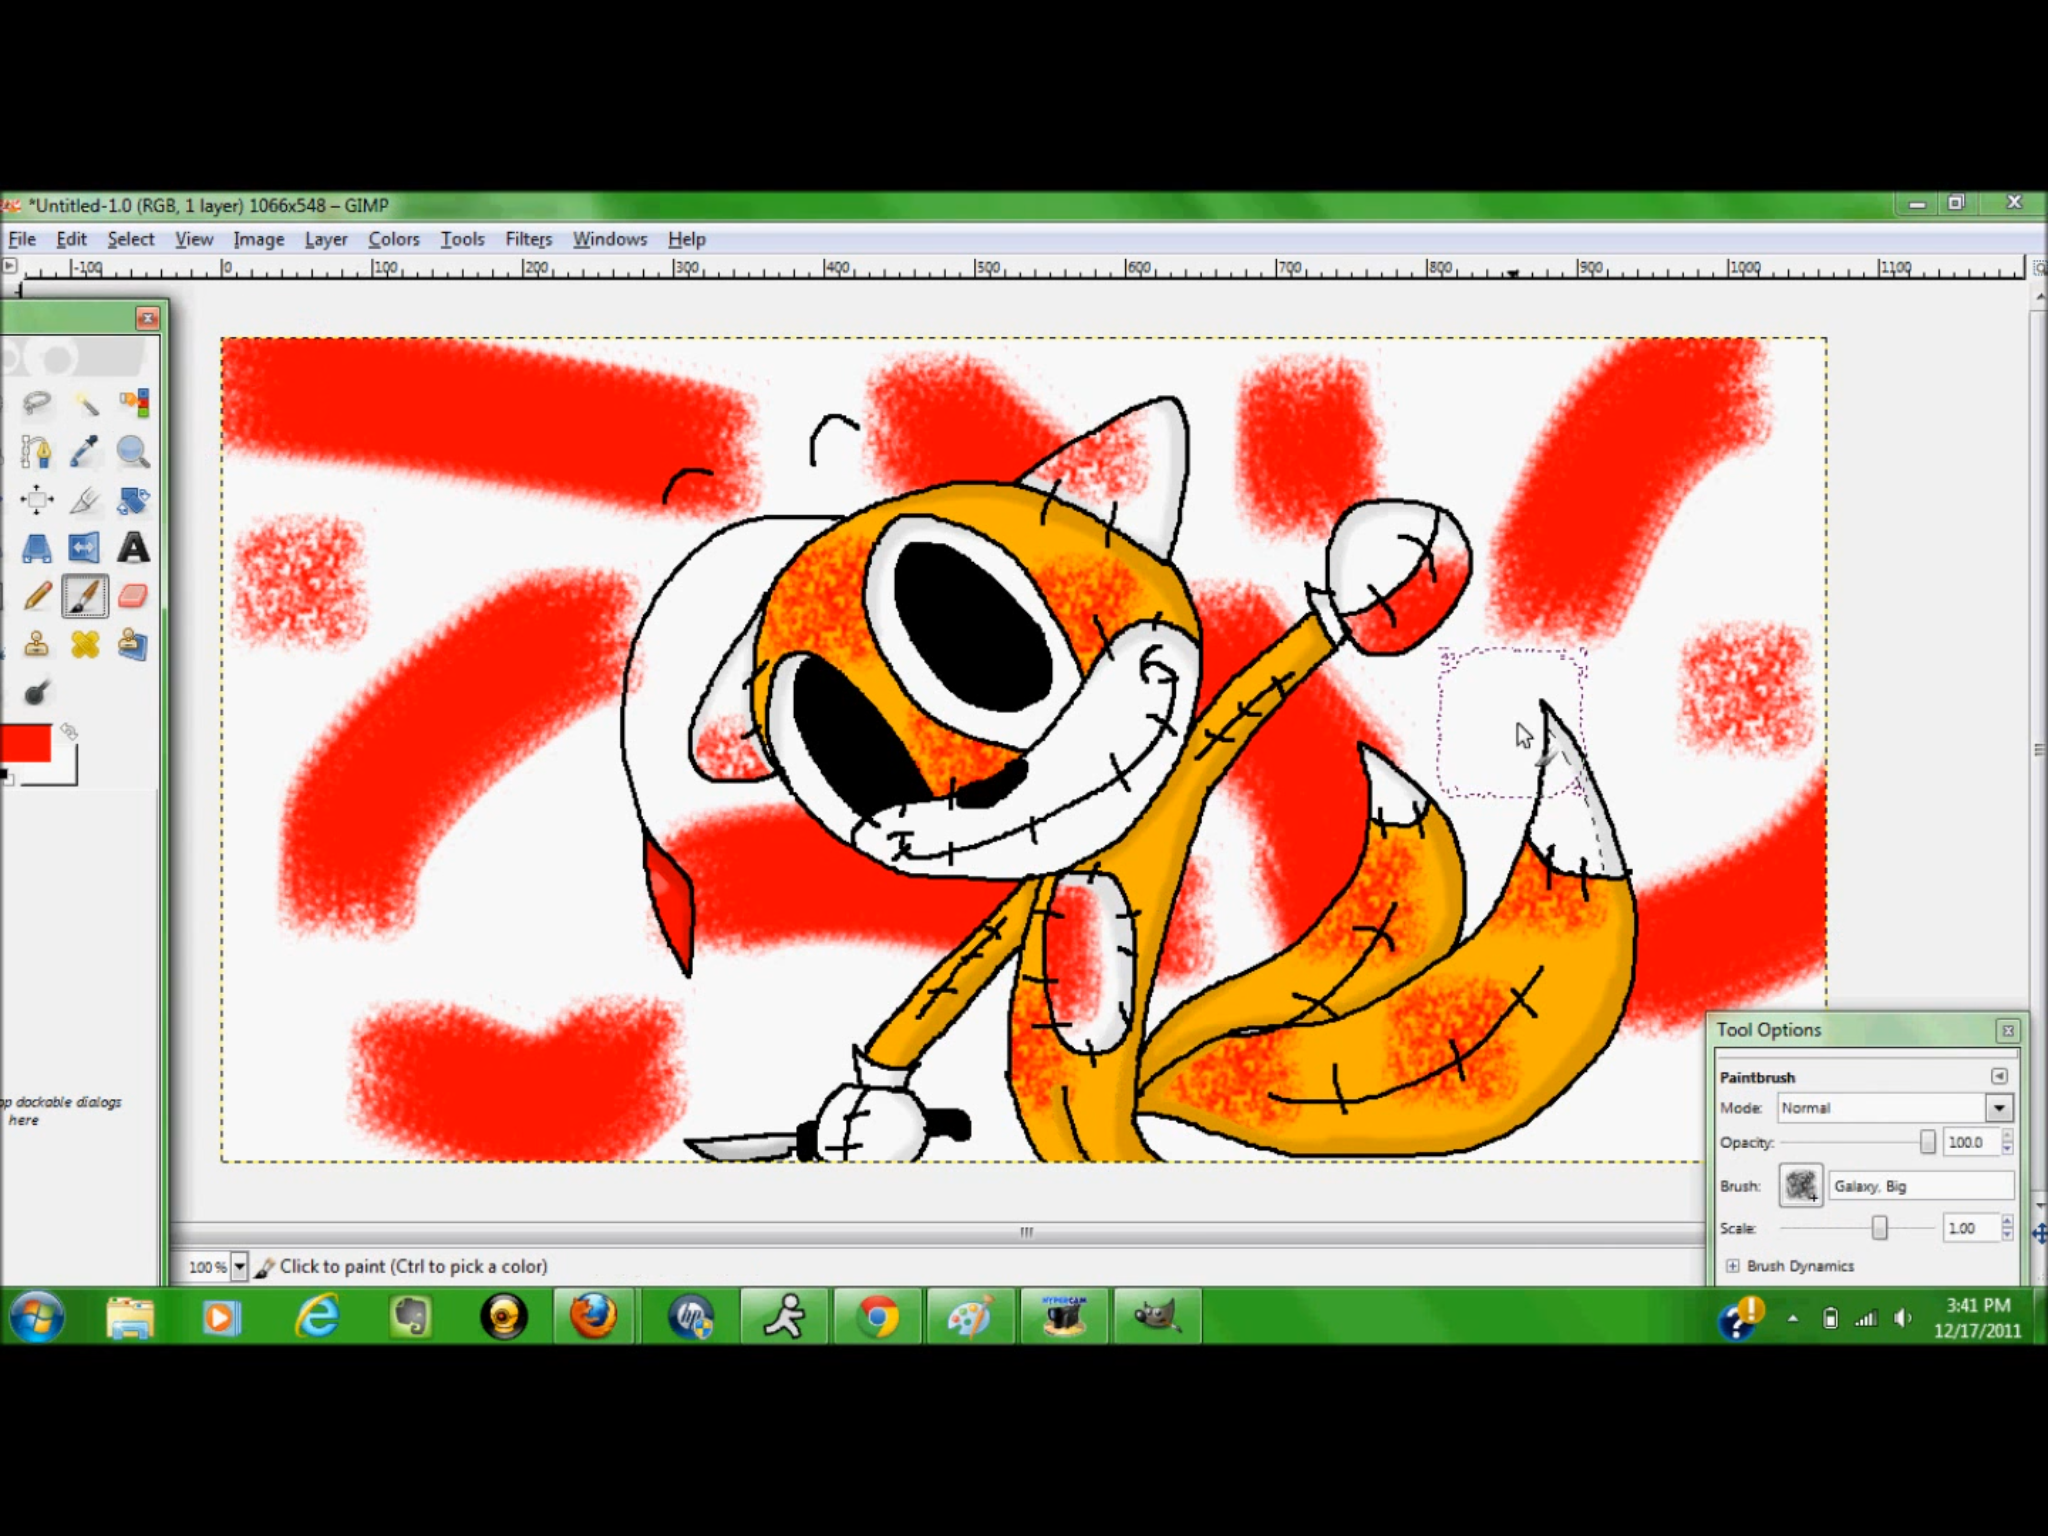The image size is (2048, 1536).
Task: Select the Dodge/Burn tool
Action: pyautogui.click(x=37, y=693)
